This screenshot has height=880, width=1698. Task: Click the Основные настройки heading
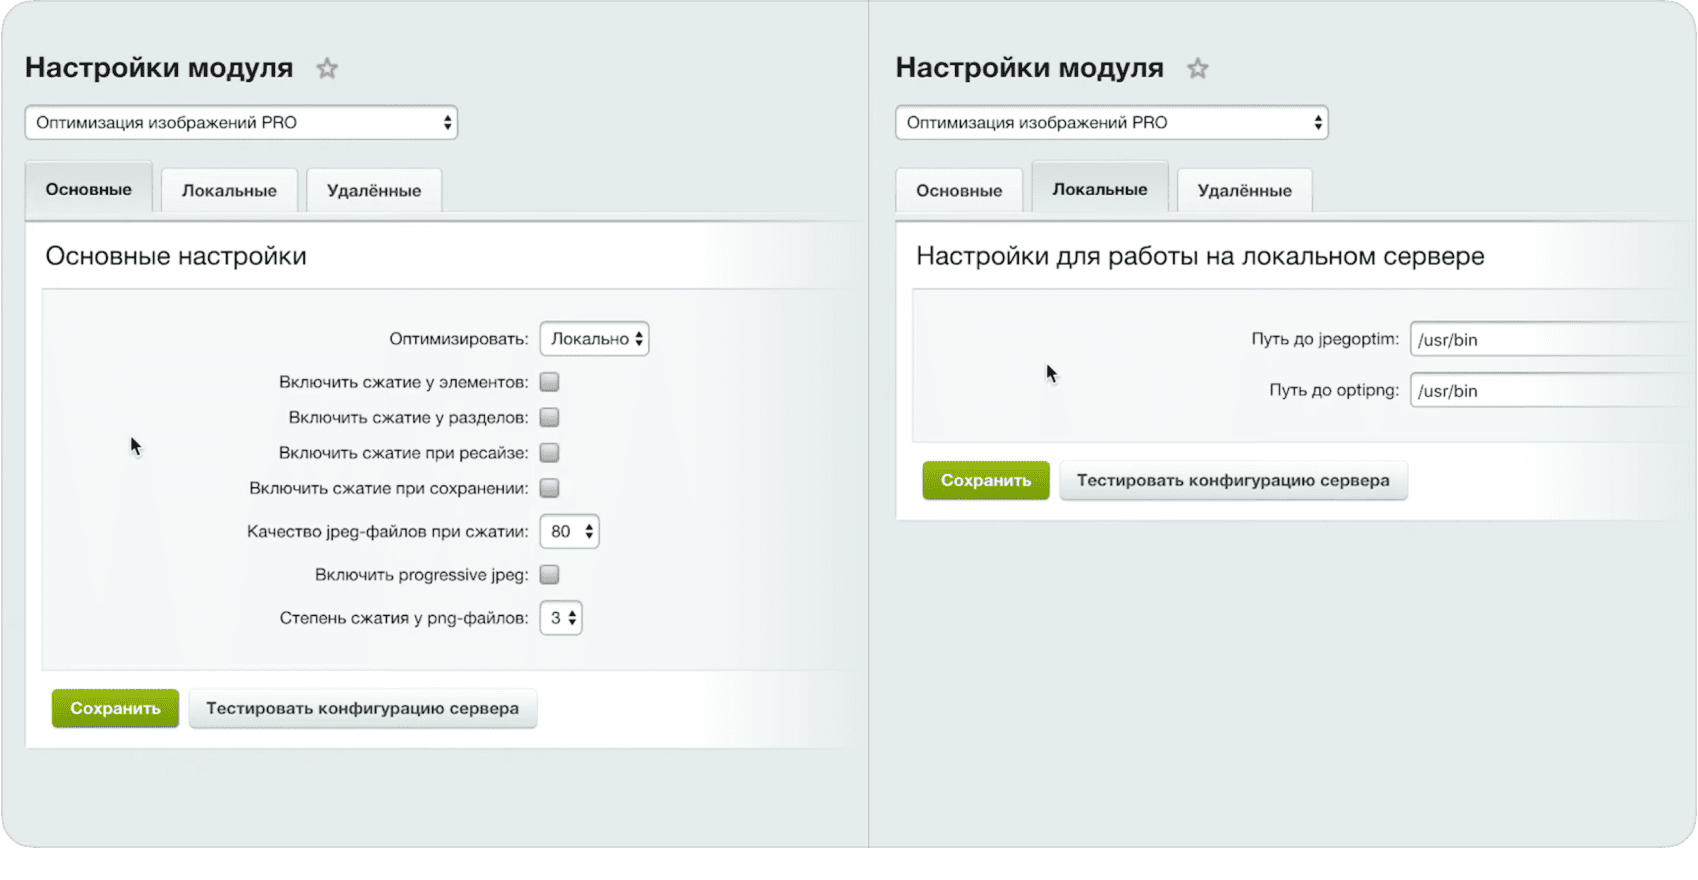click(x=176, y=256)
